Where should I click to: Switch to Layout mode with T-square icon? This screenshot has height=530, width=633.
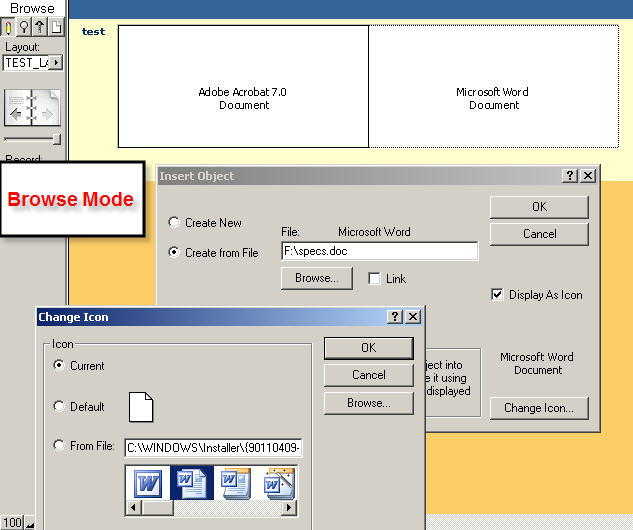click(x=40, y=27)
